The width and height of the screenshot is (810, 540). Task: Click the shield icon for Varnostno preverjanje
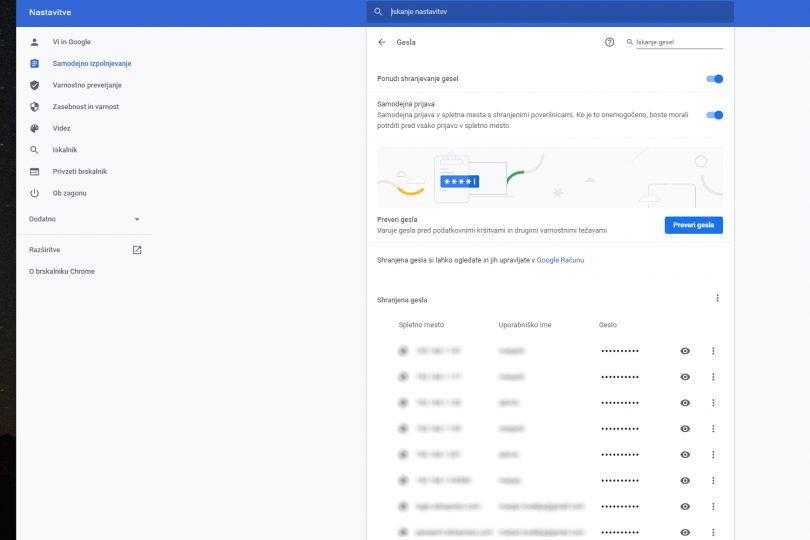[34, 85]
